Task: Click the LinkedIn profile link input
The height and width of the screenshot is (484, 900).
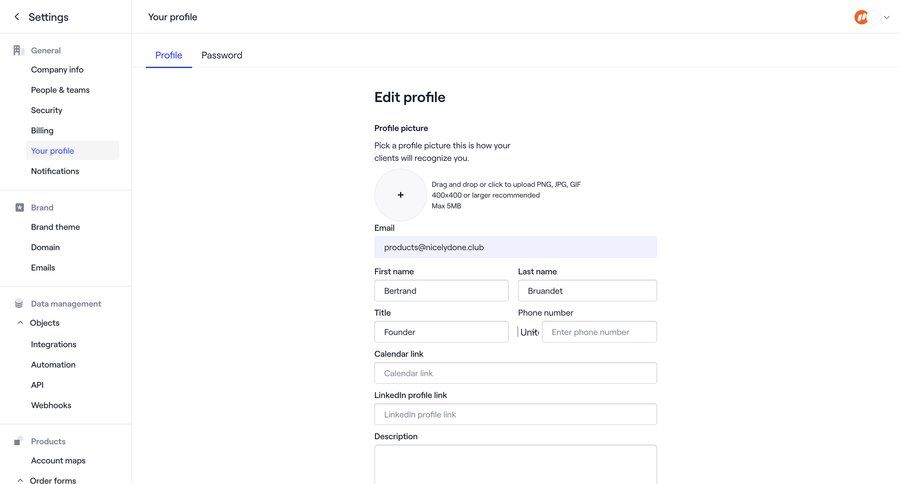Action: pyautogui.click(x=515, y=415)
